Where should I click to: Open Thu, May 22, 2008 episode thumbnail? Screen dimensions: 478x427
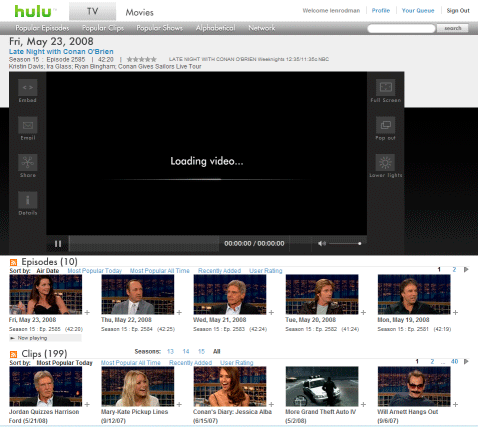tap(138, 295)
